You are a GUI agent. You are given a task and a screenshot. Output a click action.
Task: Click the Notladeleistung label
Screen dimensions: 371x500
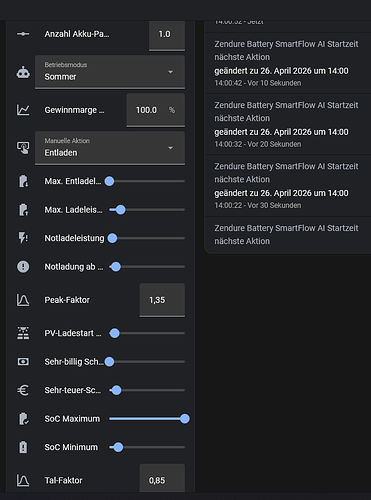click(74, 238)
